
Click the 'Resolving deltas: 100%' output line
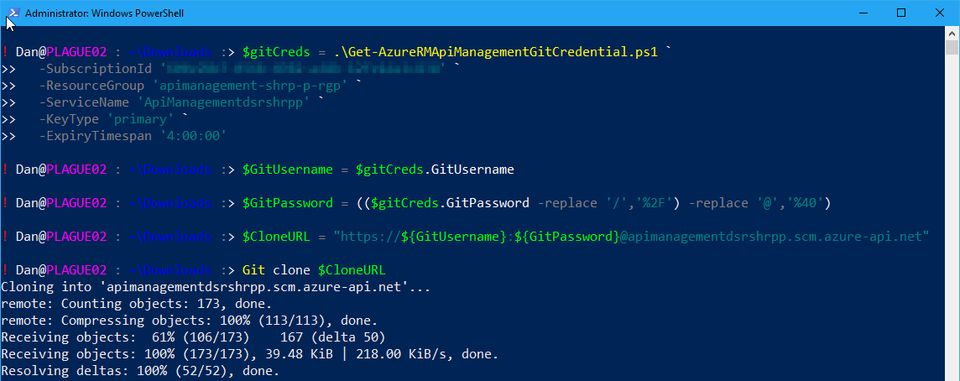point(140,371)
